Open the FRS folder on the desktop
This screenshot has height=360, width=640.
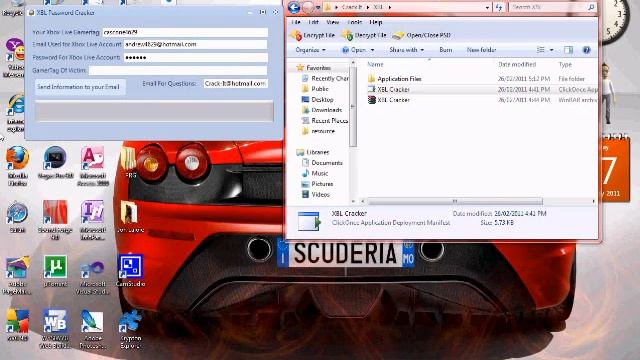click(x=129, y=162)
